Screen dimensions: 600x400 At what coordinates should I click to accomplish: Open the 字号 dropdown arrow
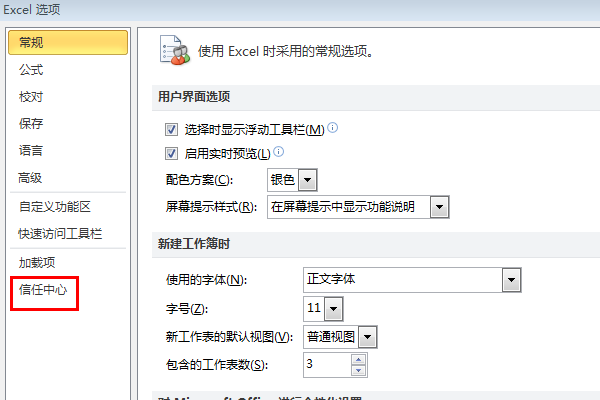(334, 309)
